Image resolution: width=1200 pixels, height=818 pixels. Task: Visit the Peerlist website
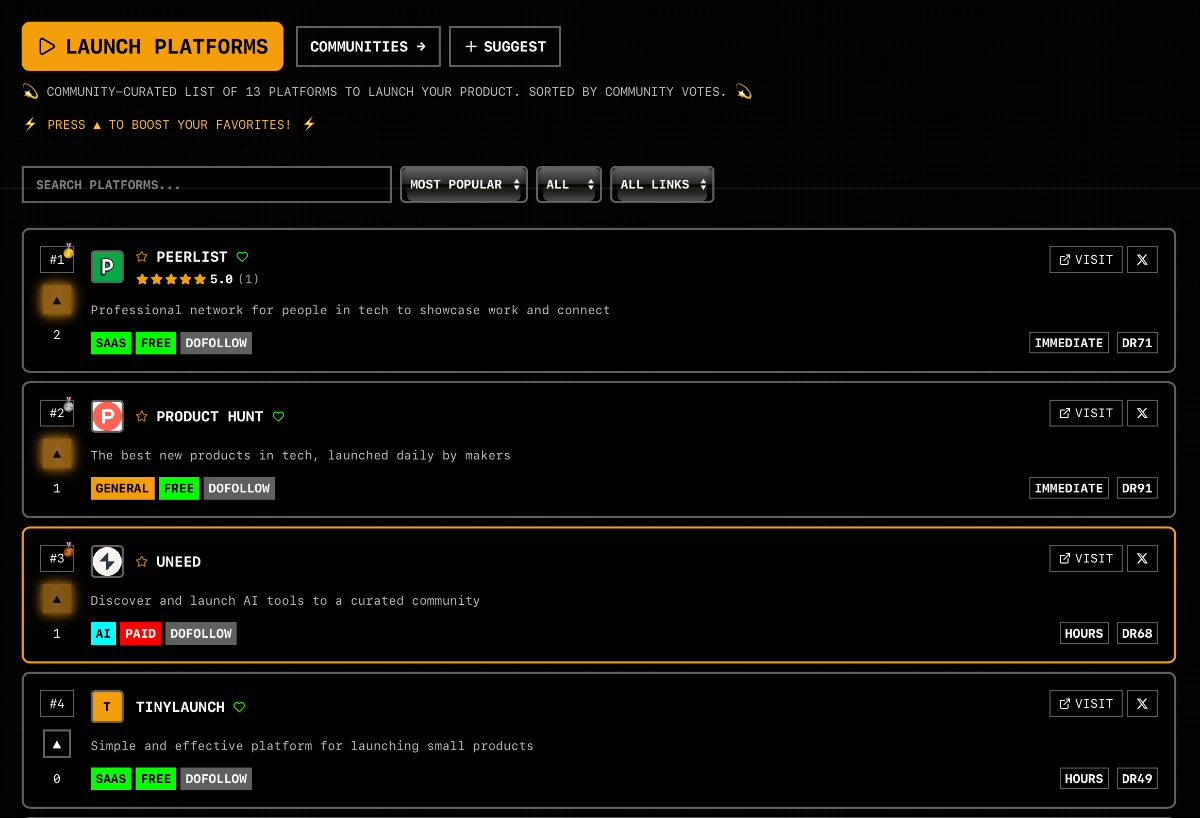[x=1086, y=259]
